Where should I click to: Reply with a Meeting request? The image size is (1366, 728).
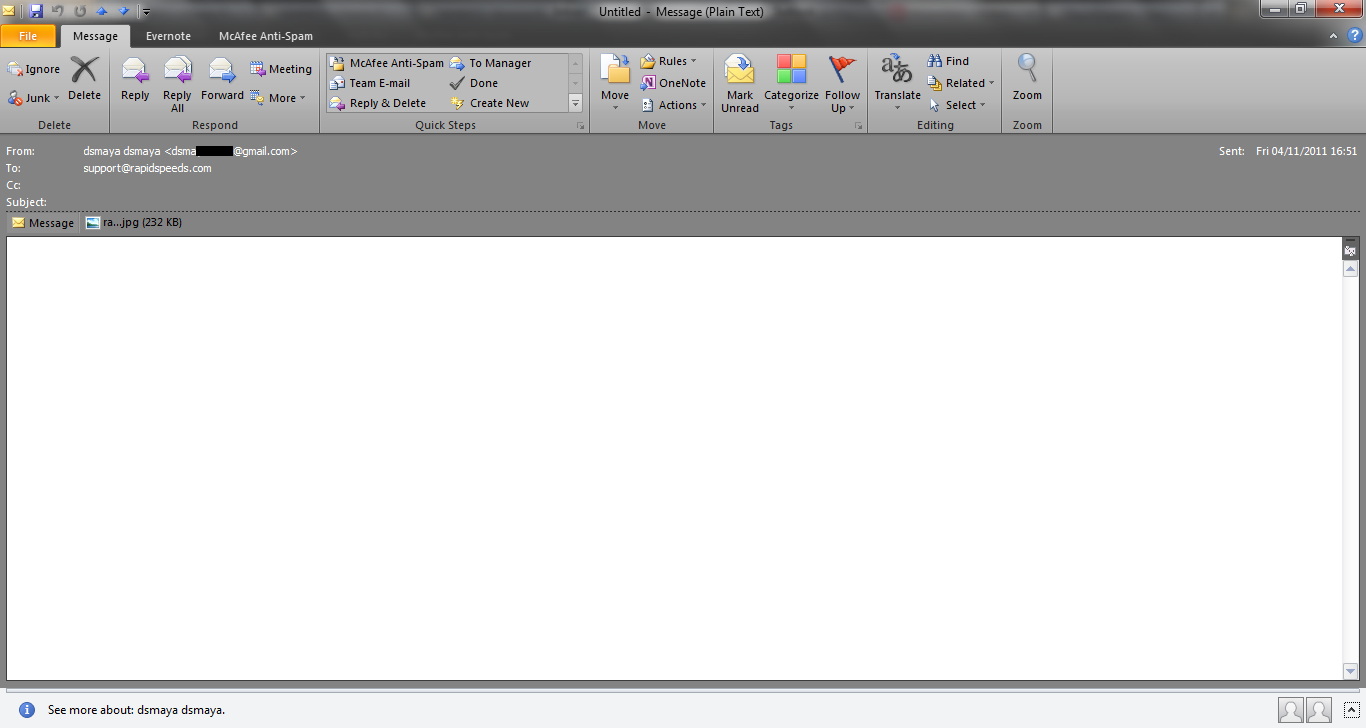coord(280,69)
